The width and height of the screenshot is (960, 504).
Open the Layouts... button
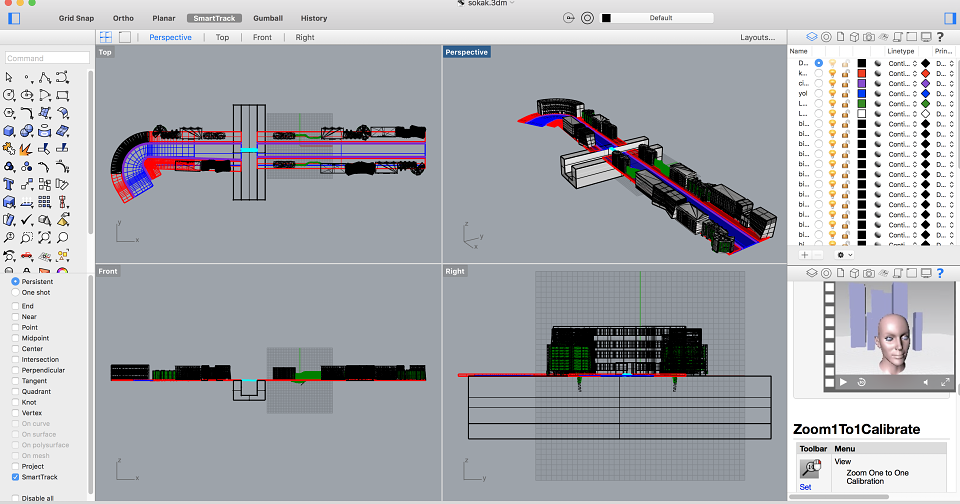[x=757, y=37]
